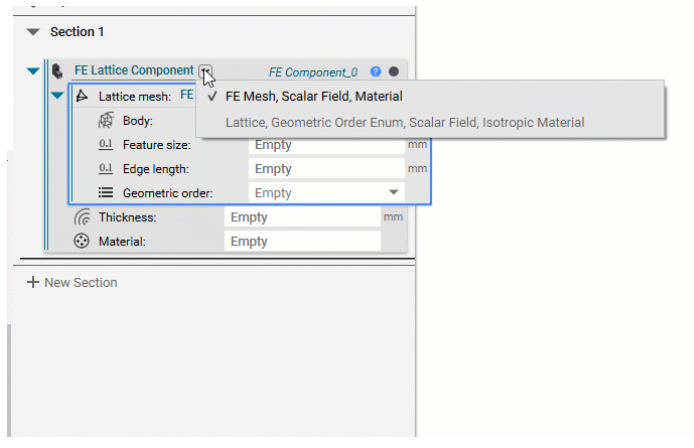Toggle the dark status circle of FE Component_0
Screen dimensions: 694x448
[x=393, y=71]
